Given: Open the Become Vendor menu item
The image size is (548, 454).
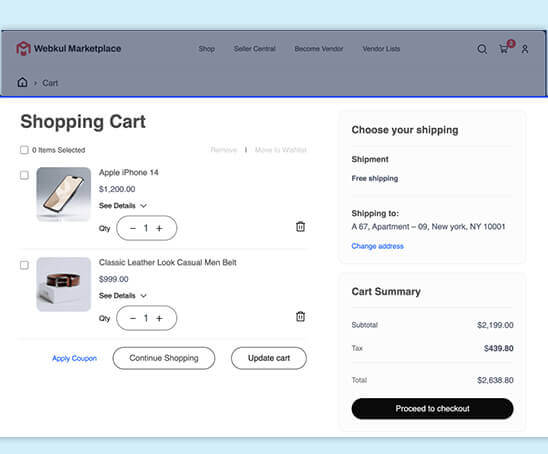Looking at the screenshot, I should pyautogui.click(x=319, y=49).
